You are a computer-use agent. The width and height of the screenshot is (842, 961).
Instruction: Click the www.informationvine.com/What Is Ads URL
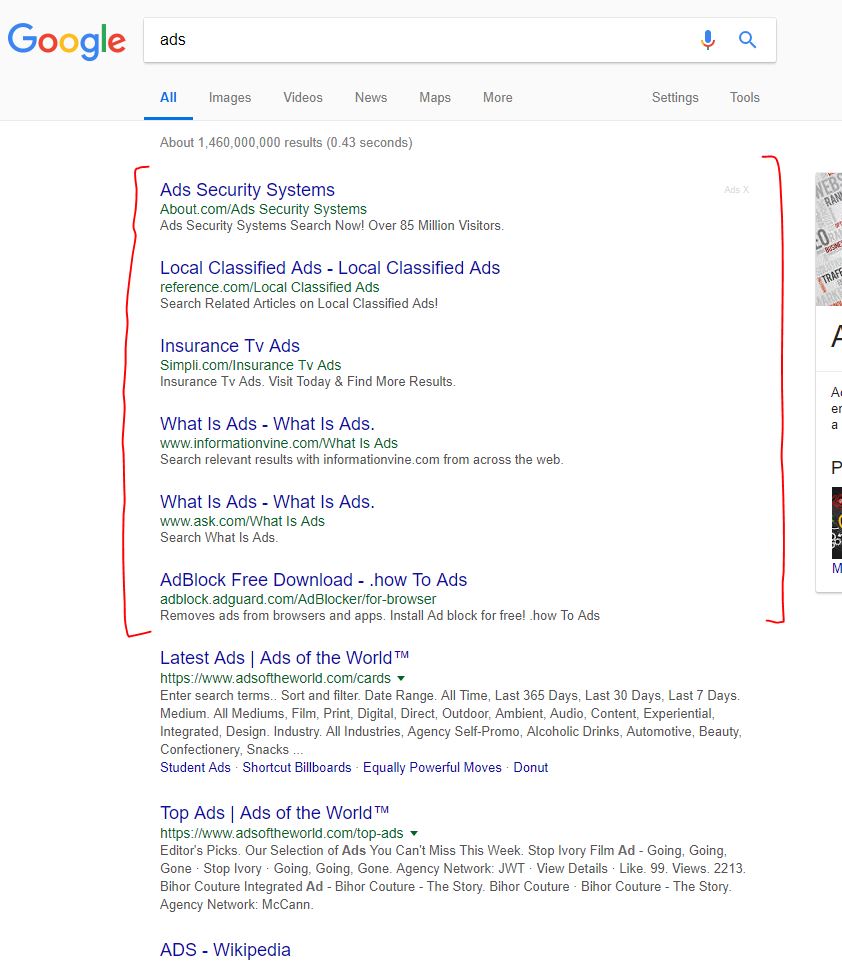coord(279,443)
